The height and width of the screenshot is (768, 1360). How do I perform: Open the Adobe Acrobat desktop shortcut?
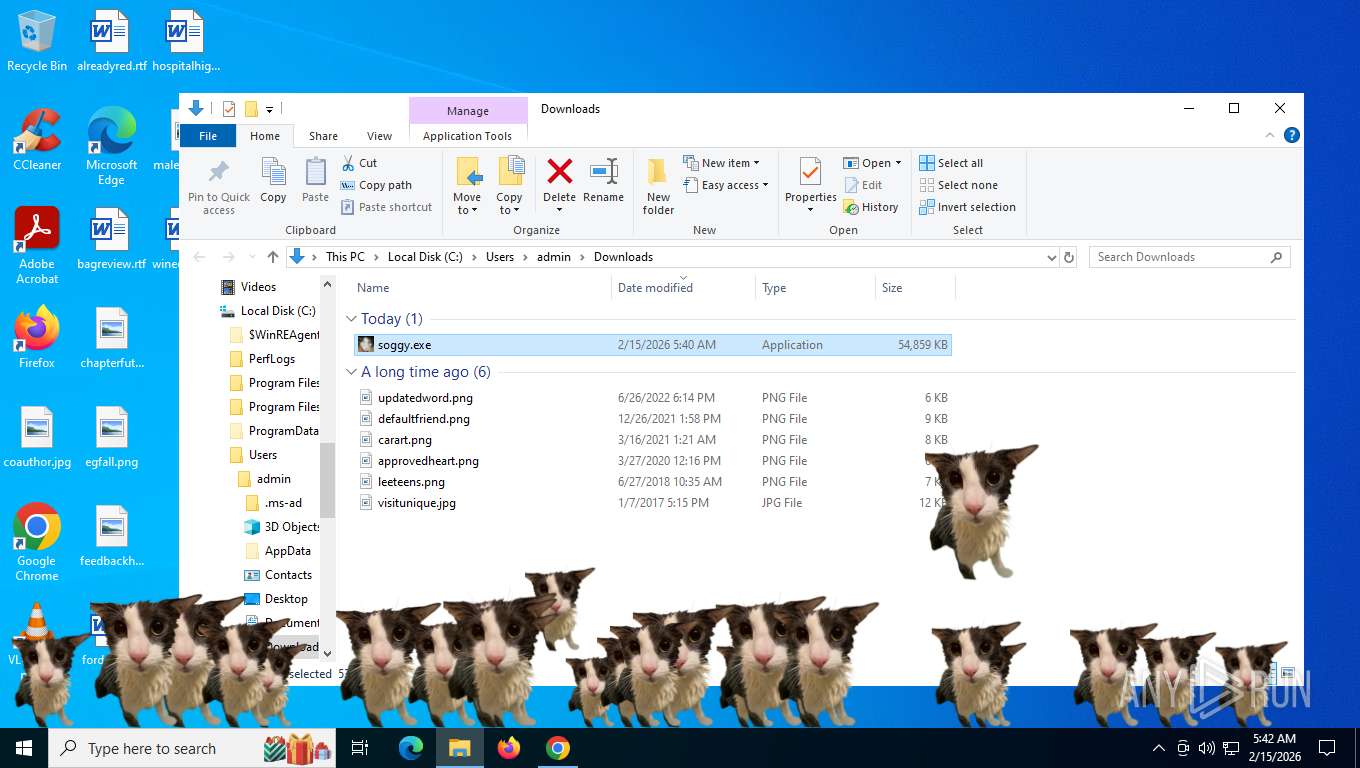pos(37,246)
